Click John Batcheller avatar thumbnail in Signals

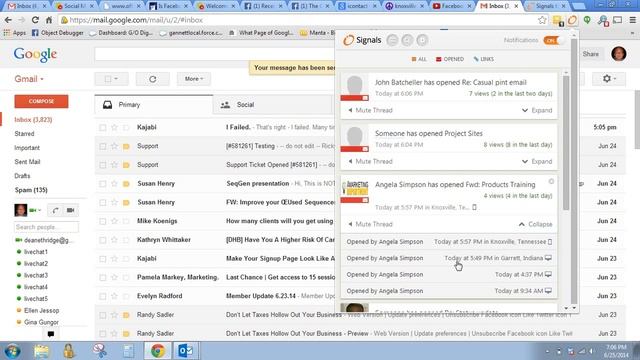click(x=355, y=87)
